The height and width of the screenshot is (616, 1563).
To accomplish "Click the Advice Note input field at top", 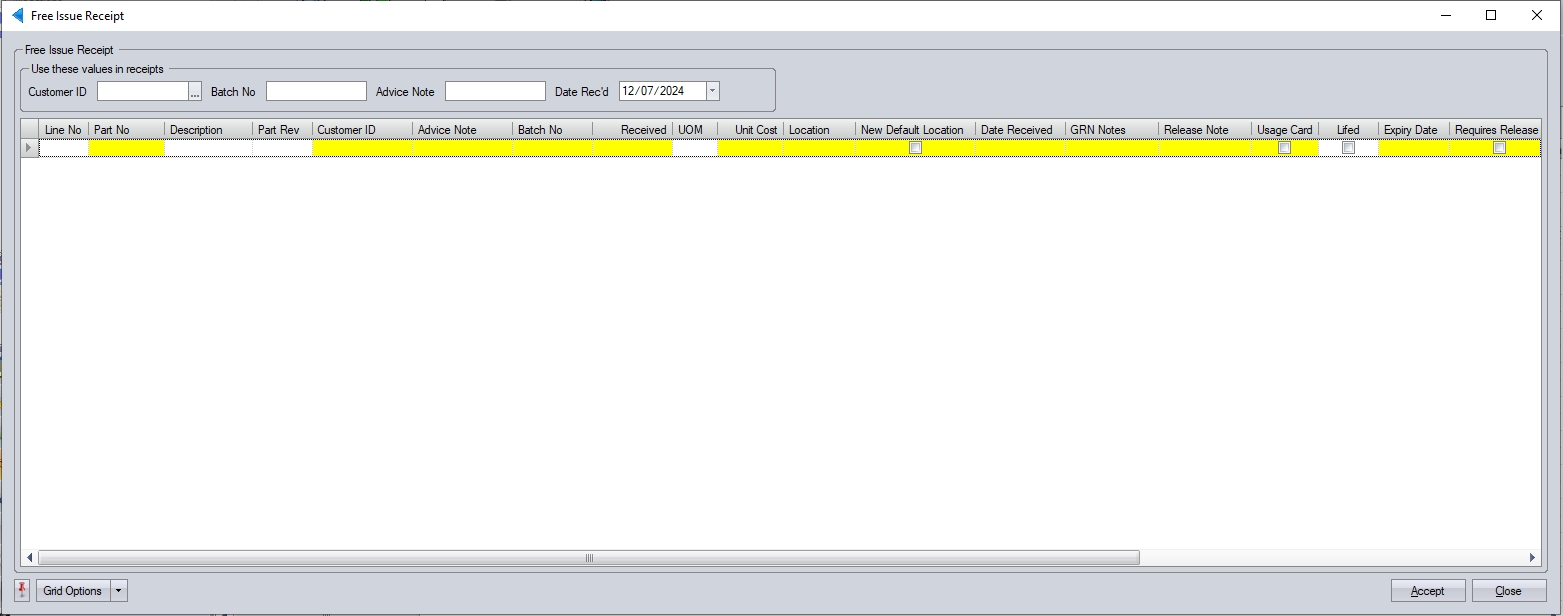I will click(x=495, y=91).
